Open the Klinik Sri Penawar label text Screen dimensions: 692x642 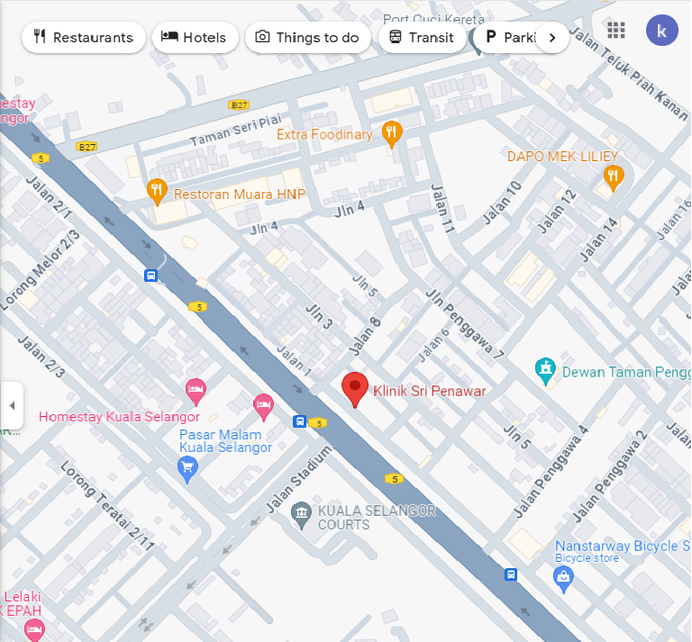[x=429, y=391]
